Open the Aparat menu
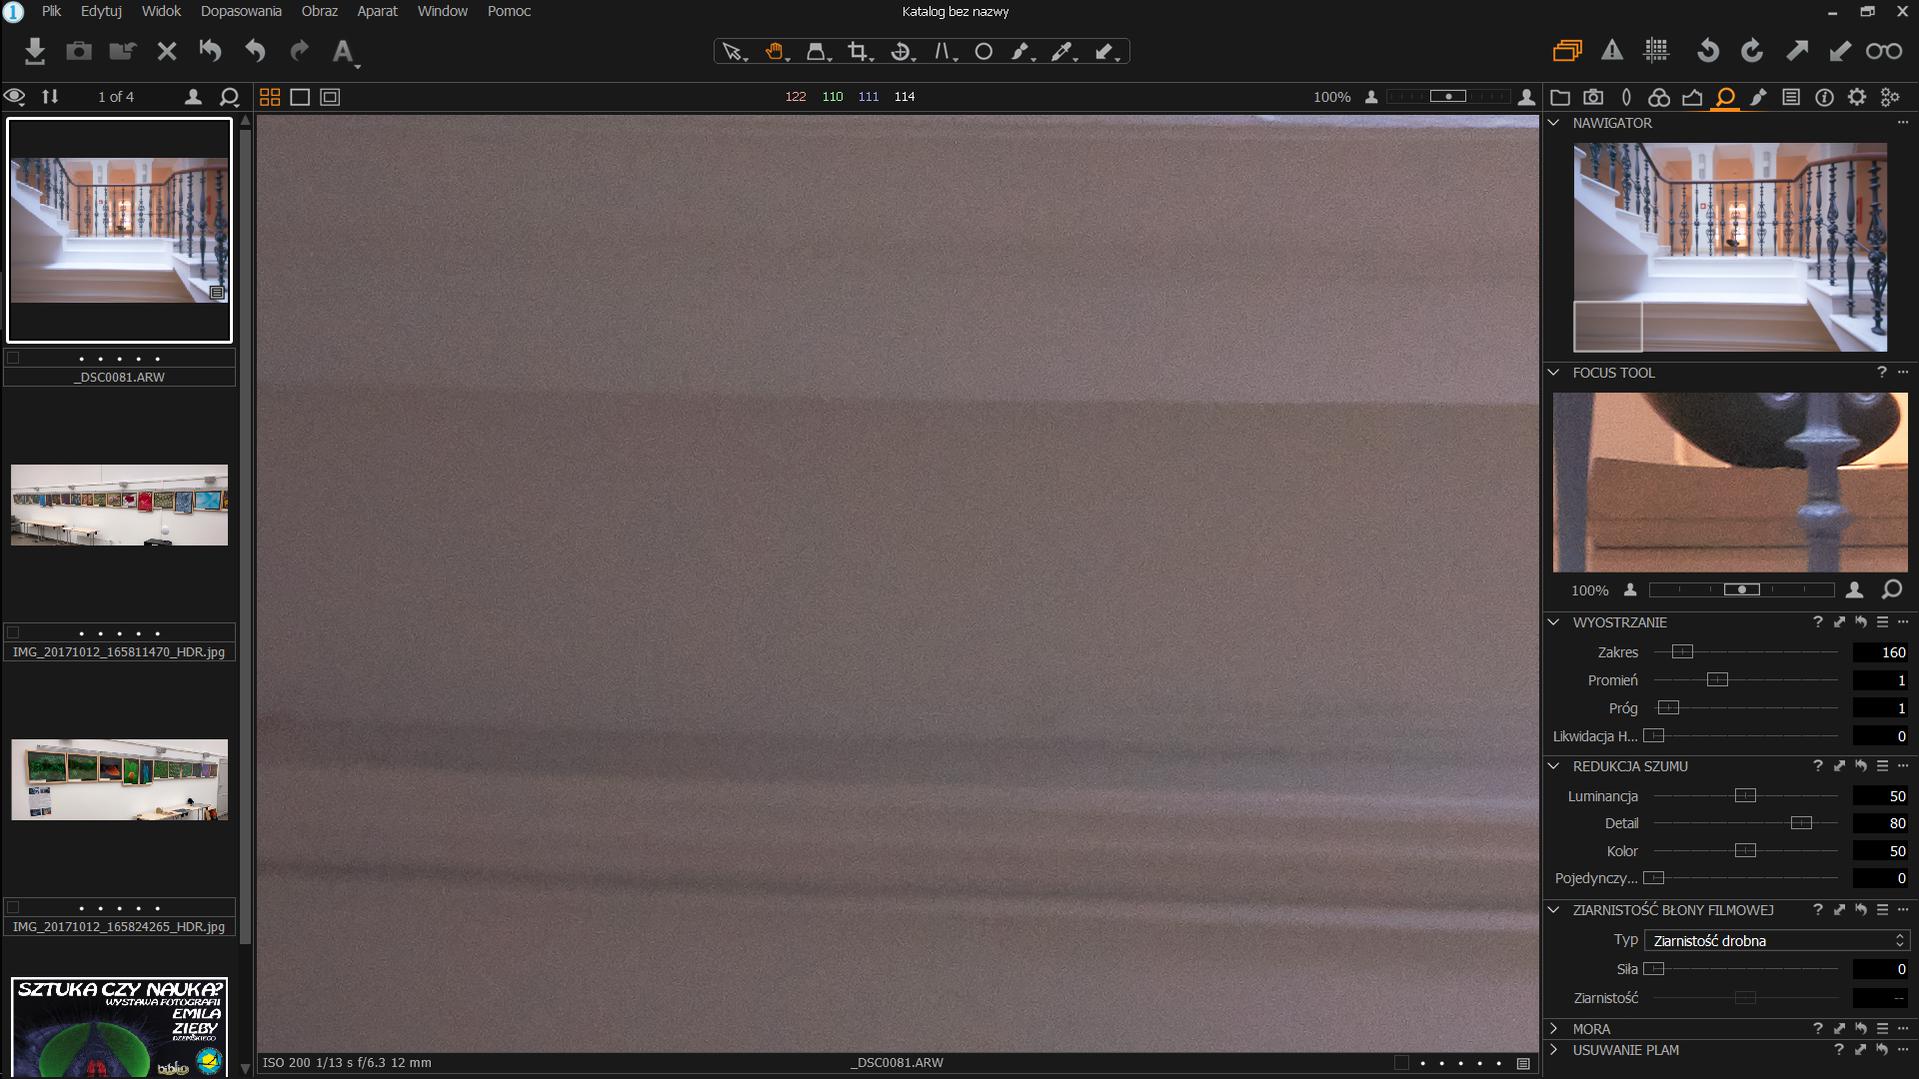The height and width of the screenshot is (1079, 1919). pos(377,11)
